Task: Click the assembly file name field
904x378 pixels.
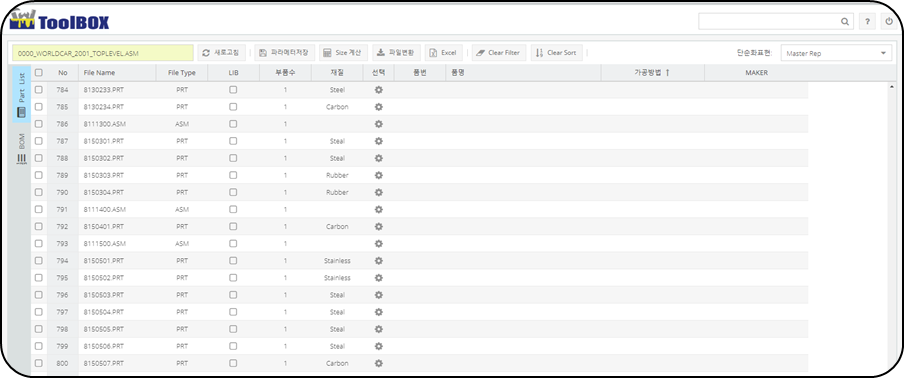Action: coord(103,53)
